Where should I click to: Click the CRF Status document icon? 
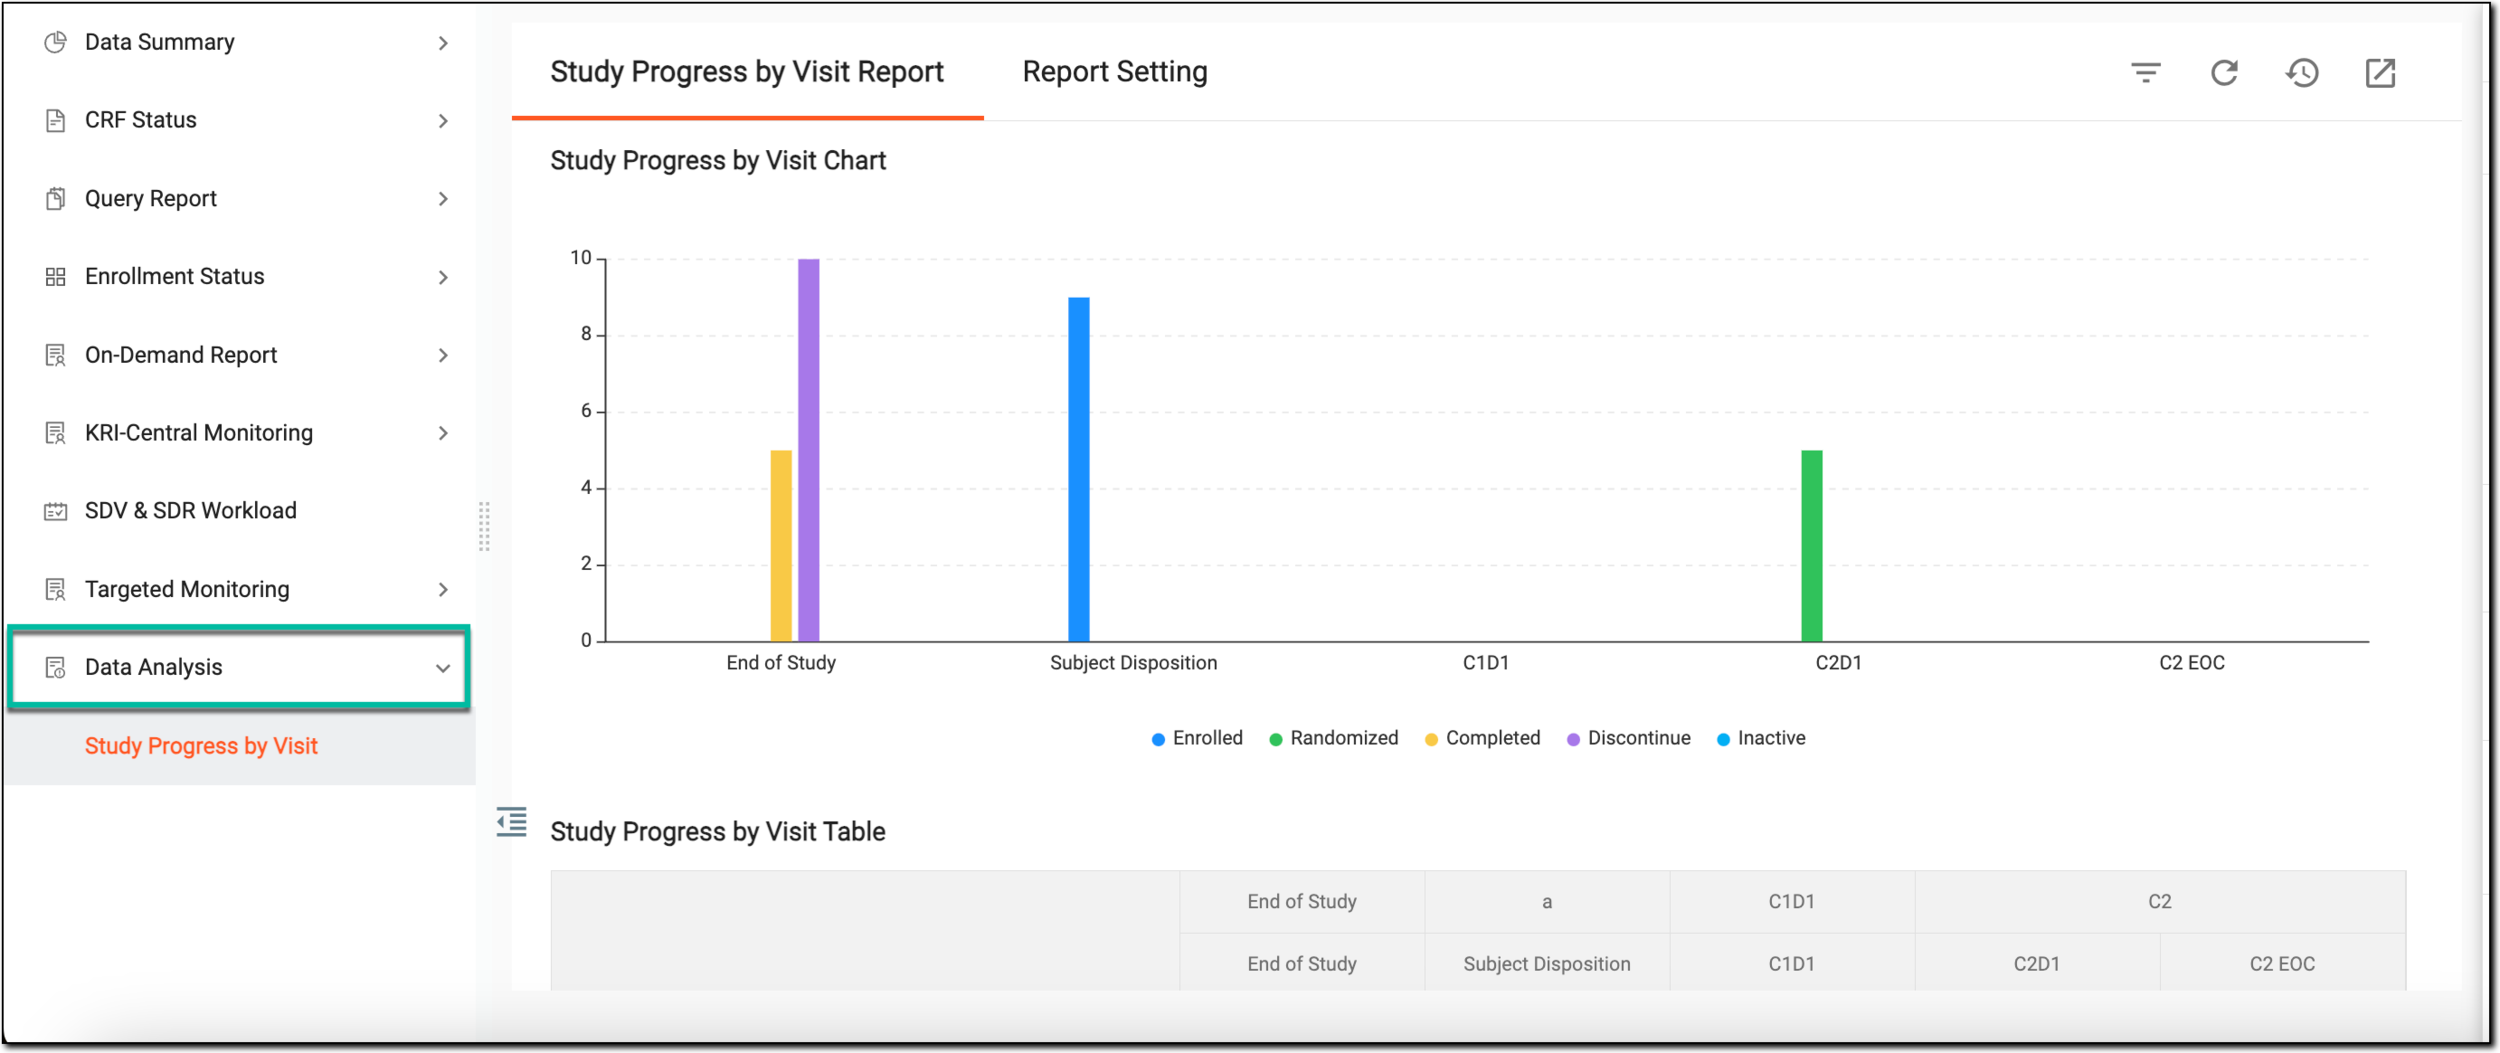(x=56, y=120)
